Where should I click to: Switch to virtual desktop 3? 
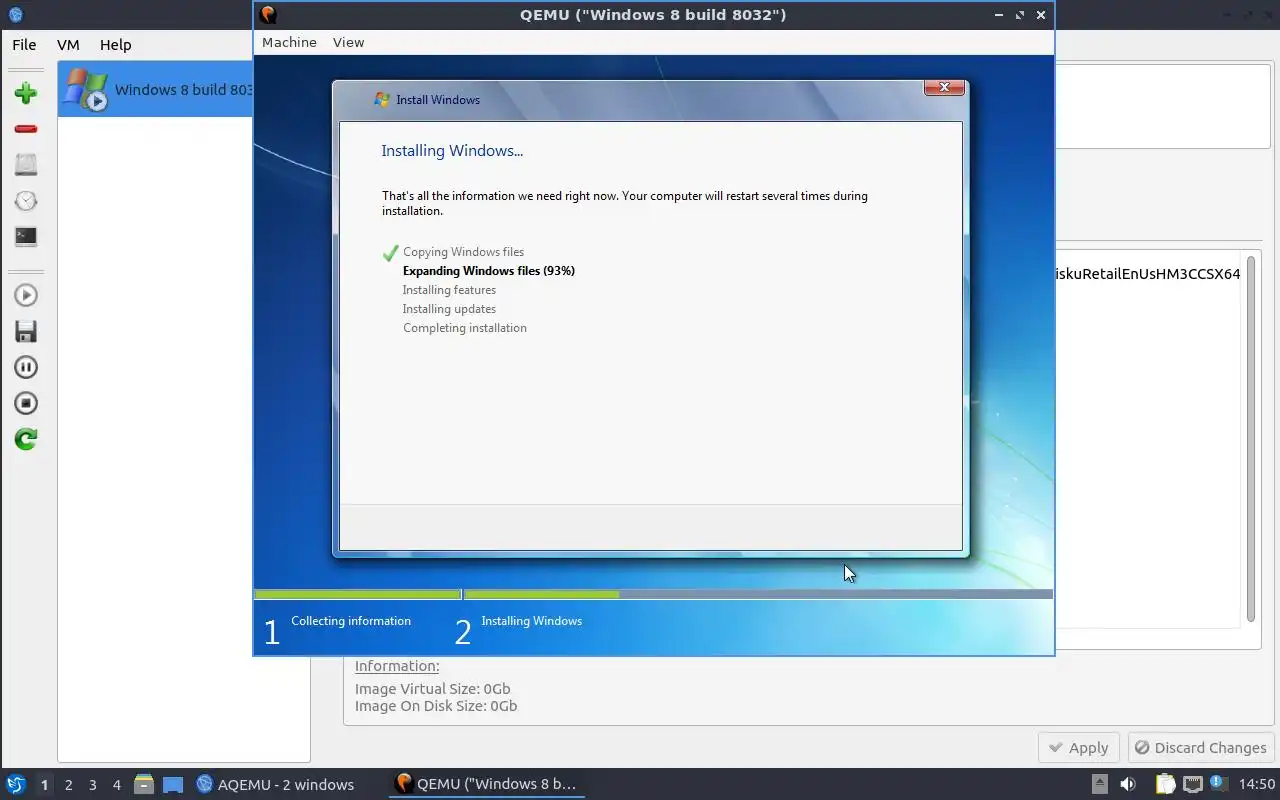point(93,785)
